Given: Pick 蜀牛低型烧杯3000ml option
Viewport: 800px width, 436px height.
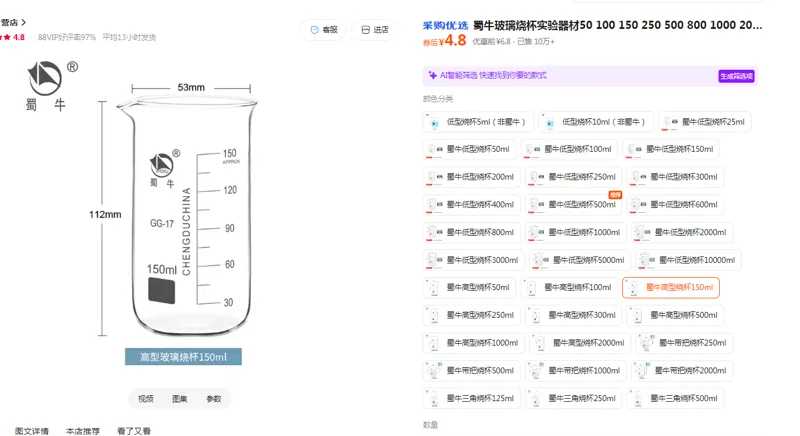Looking at the screenshot, I should coord(473,260).
